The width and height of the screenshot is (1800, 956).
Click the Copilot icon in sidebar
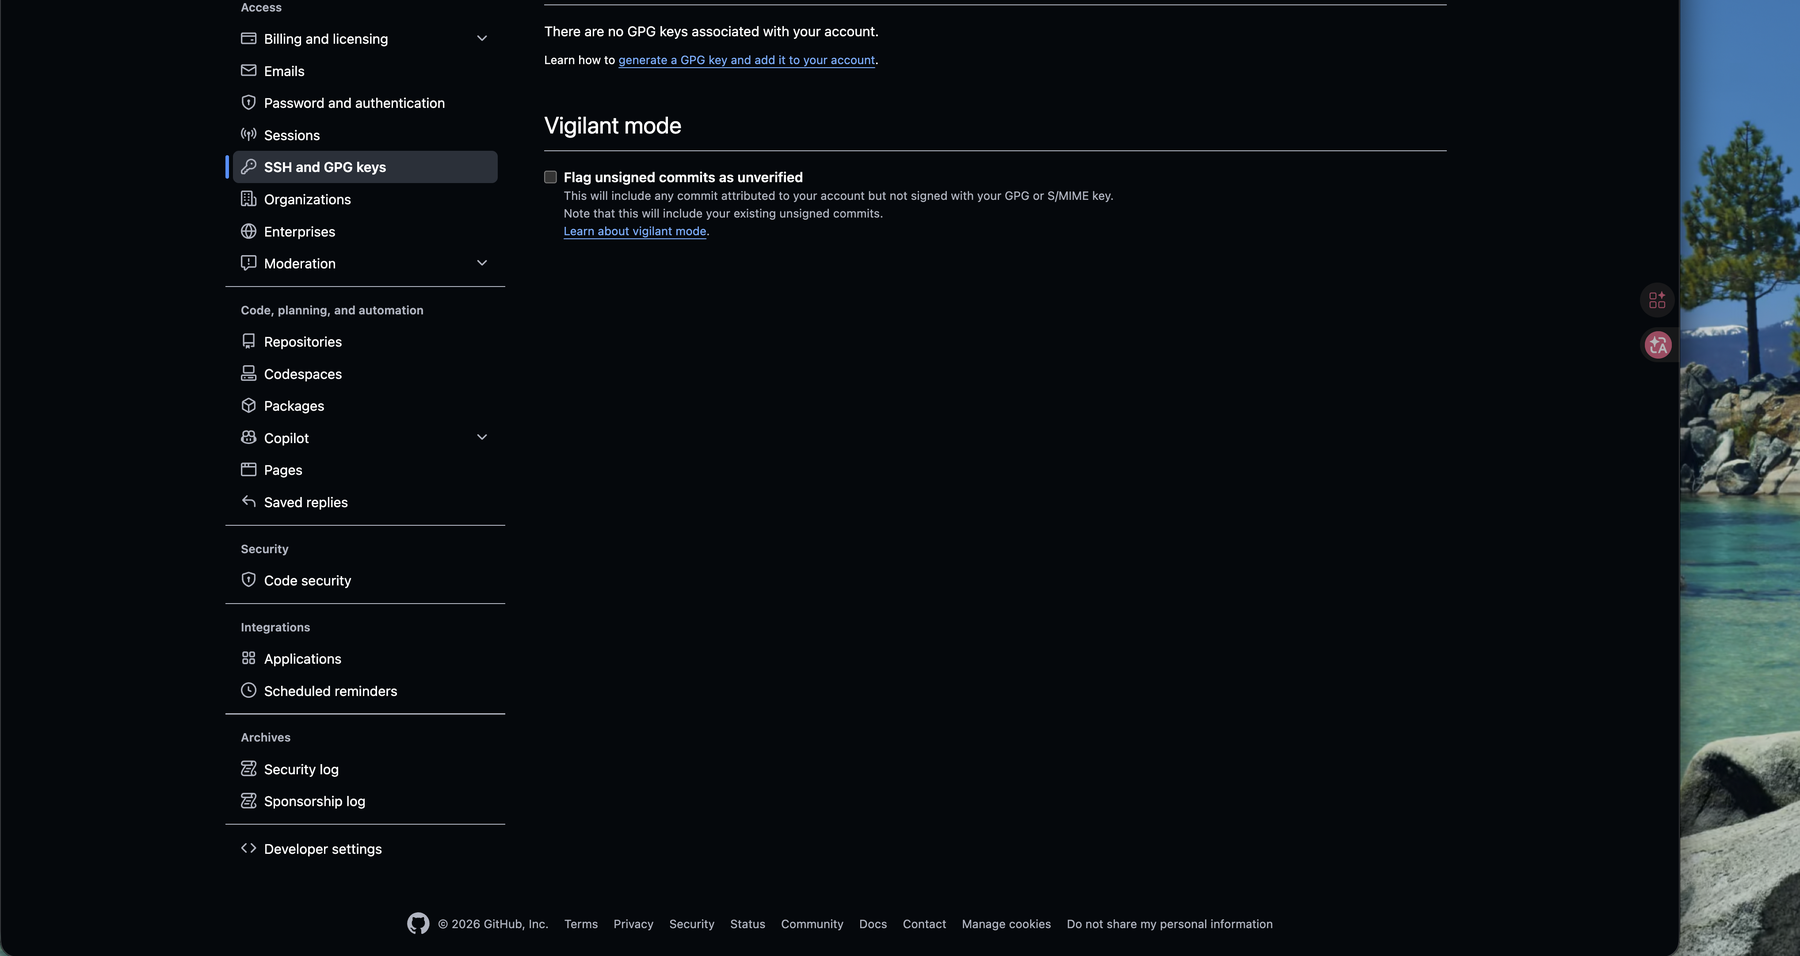pos(248,437)
